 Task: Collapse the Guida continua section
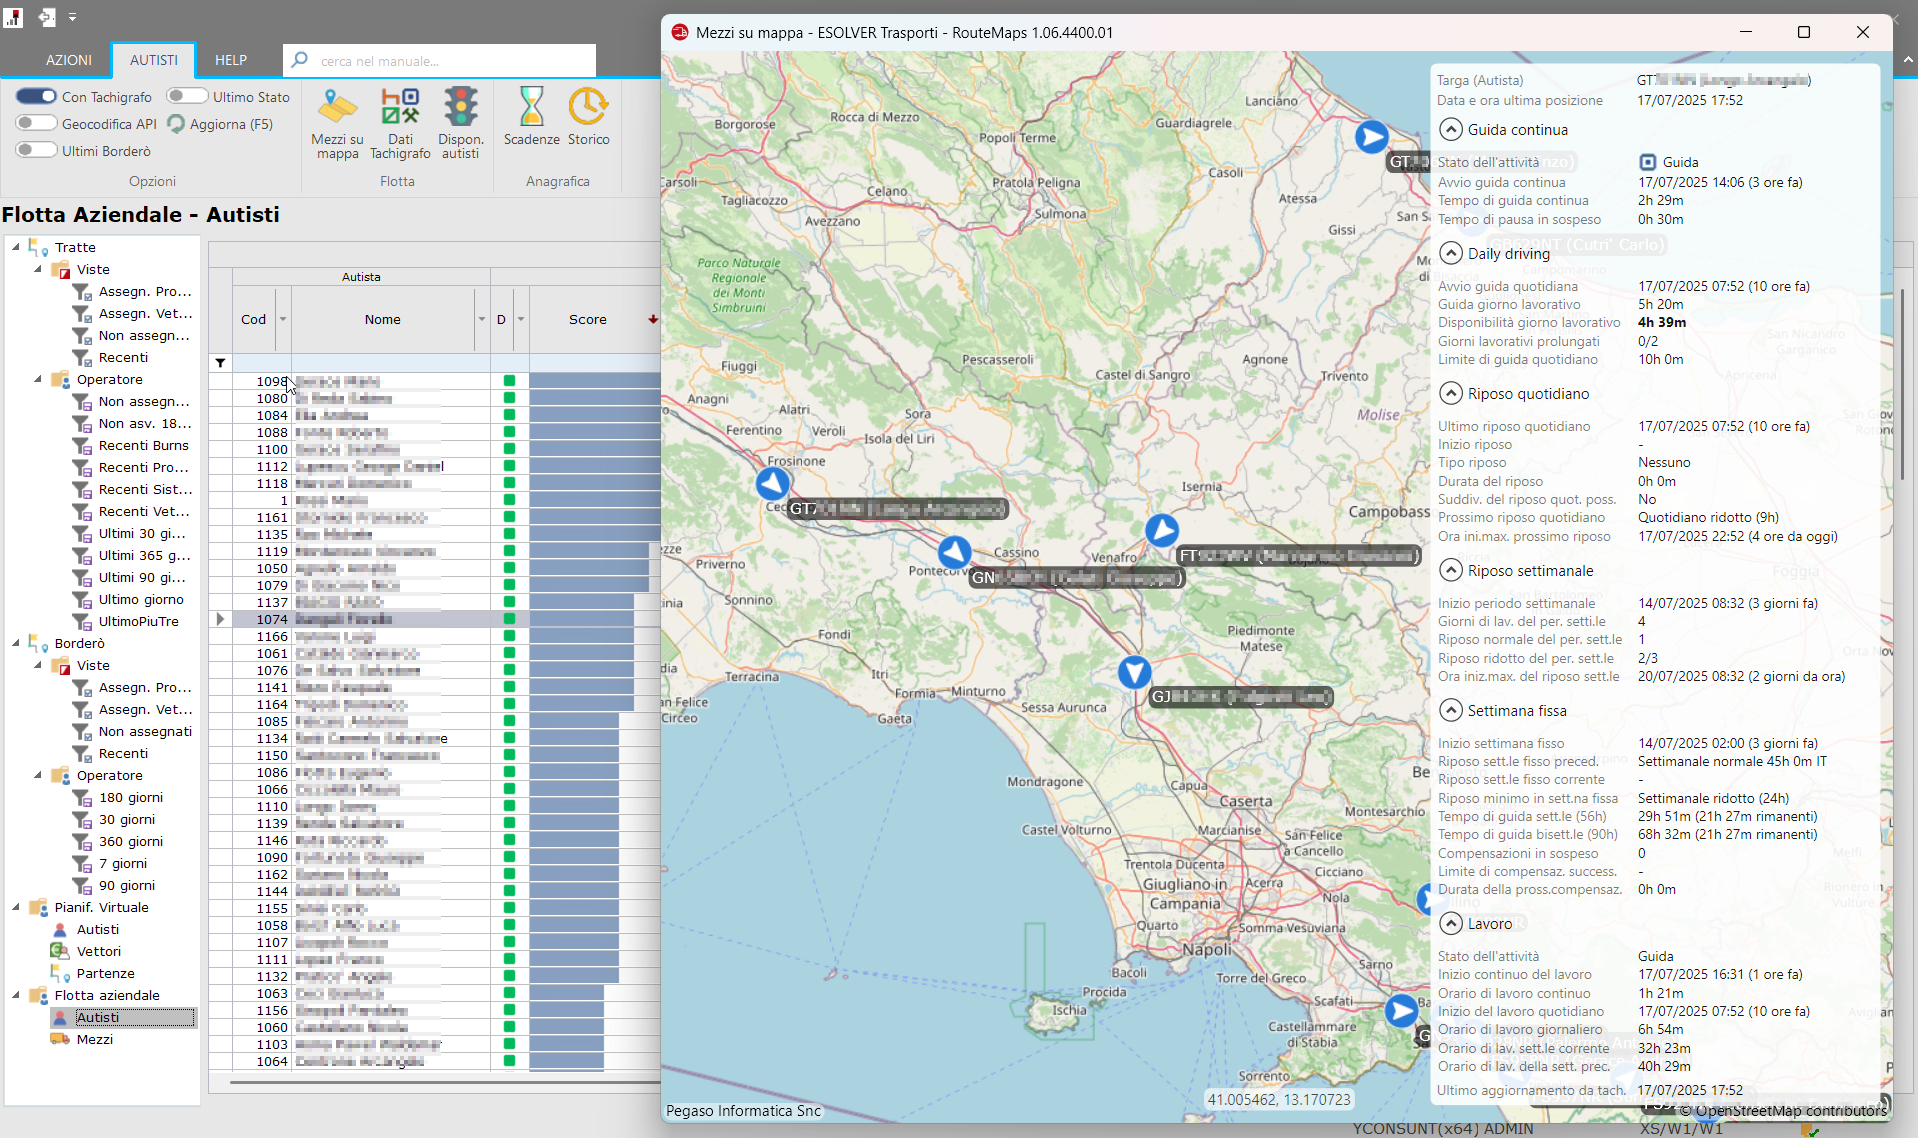tap(1450, 129)
